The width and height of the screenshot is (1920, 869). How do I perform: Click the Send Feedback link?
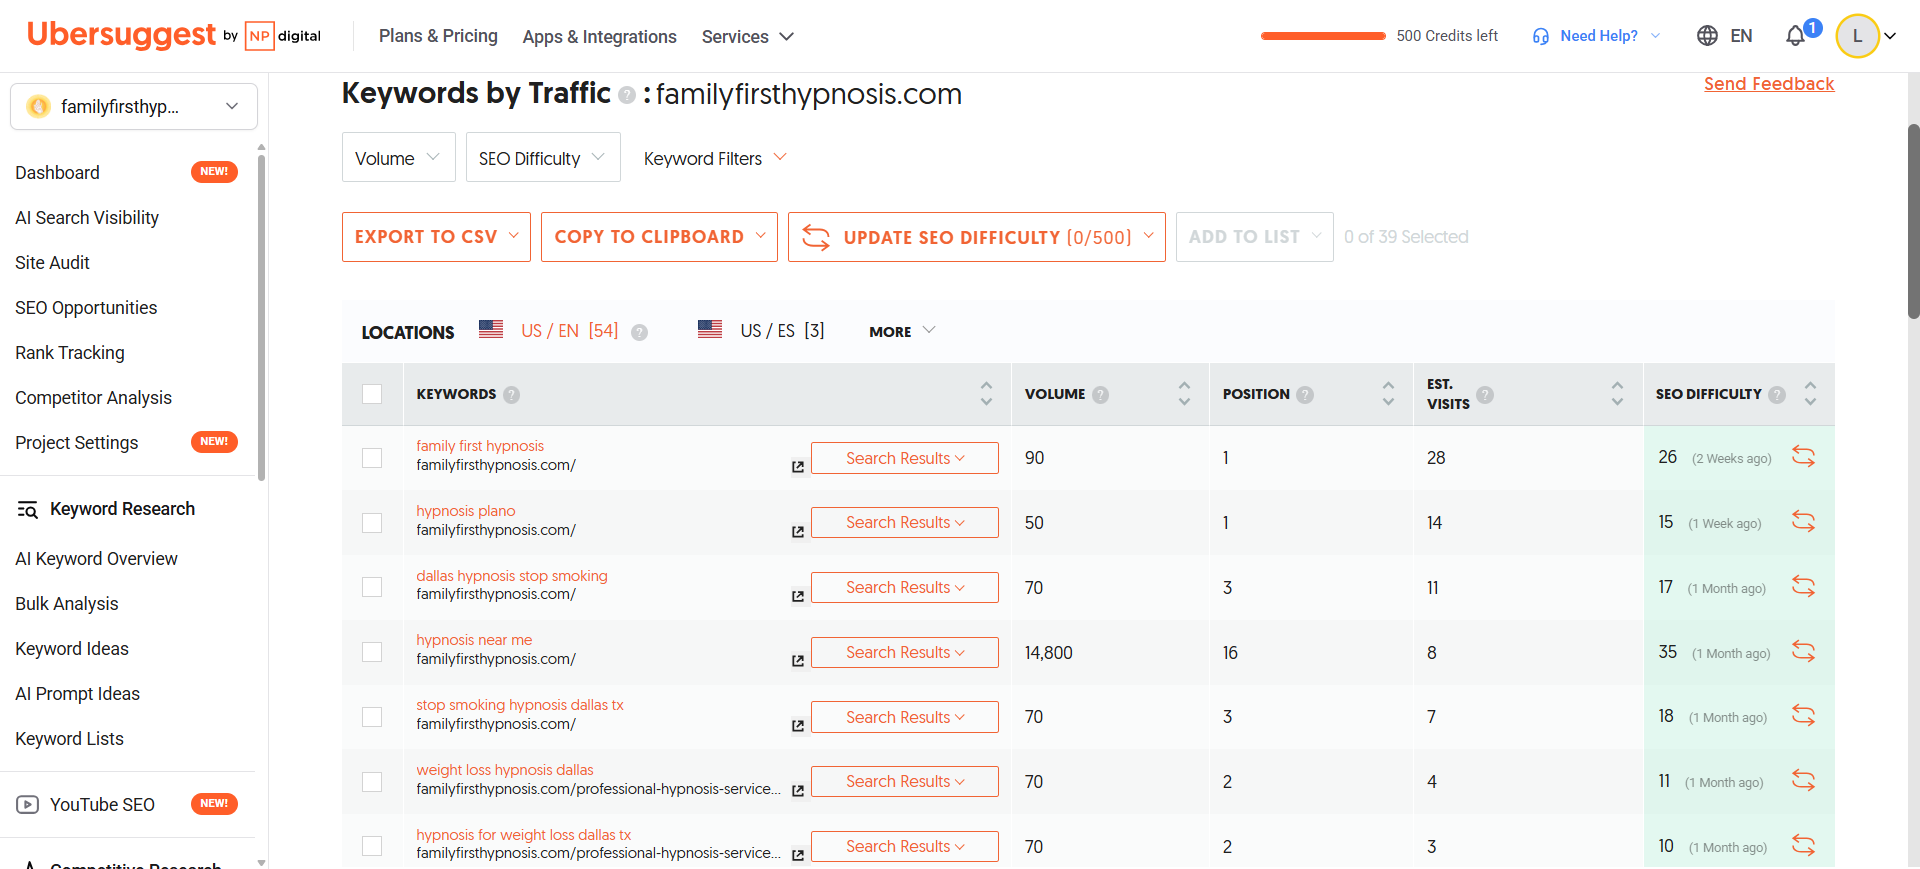pyautogui.click(x=1769, y=84)
